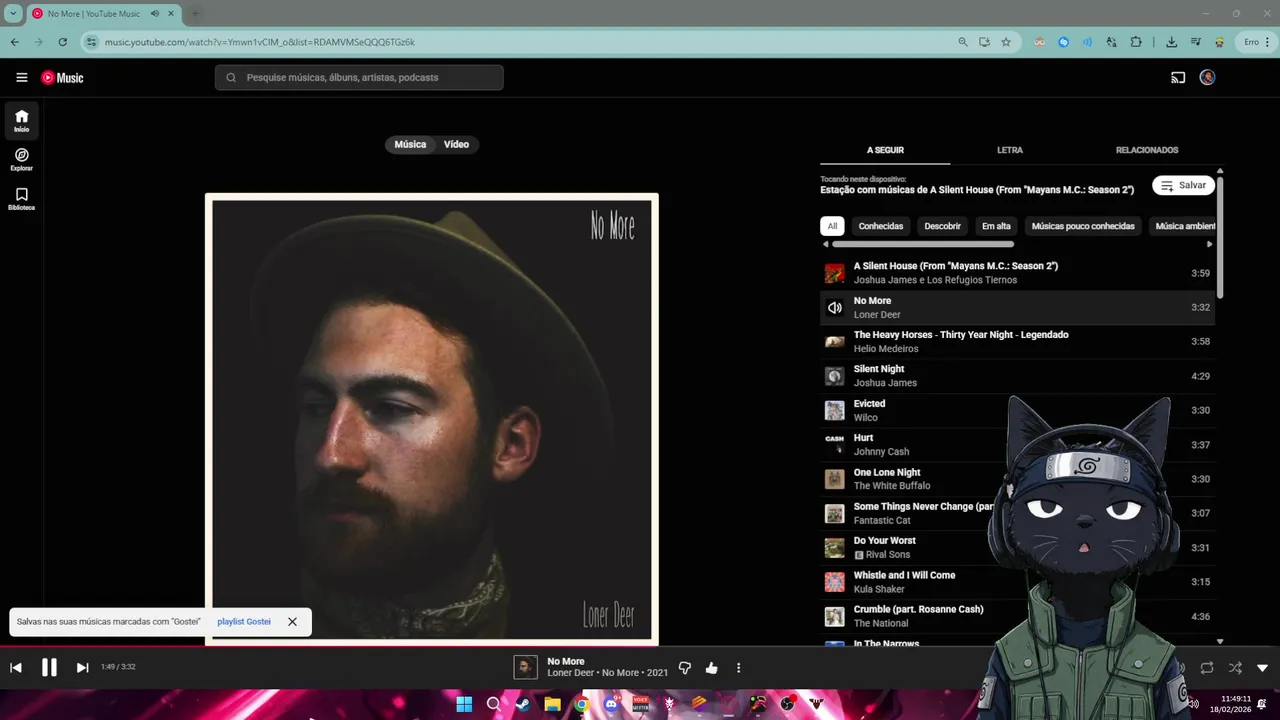This screenshot has width=1280, height=720.
Task: Play The Heavy Horses queue item
Action: pos(1017,342)
